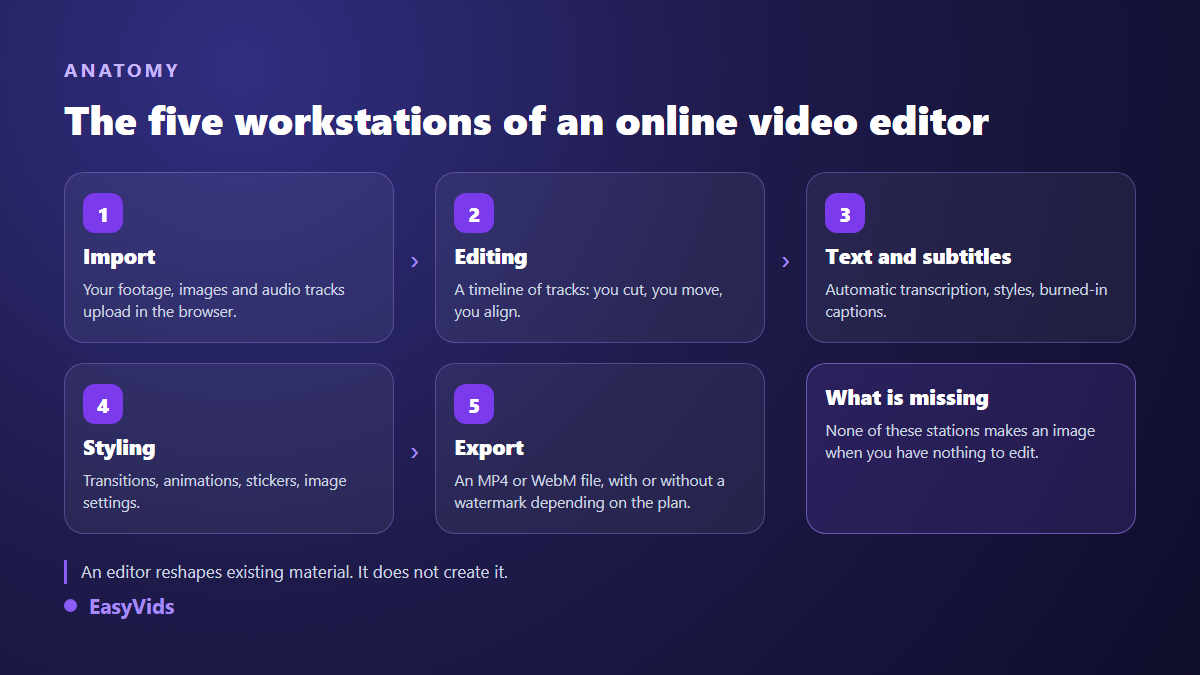The image size is (1200, 675).
Task: Click the number 3 badge on Text and subtitles card
Action: tap(845, 213)
